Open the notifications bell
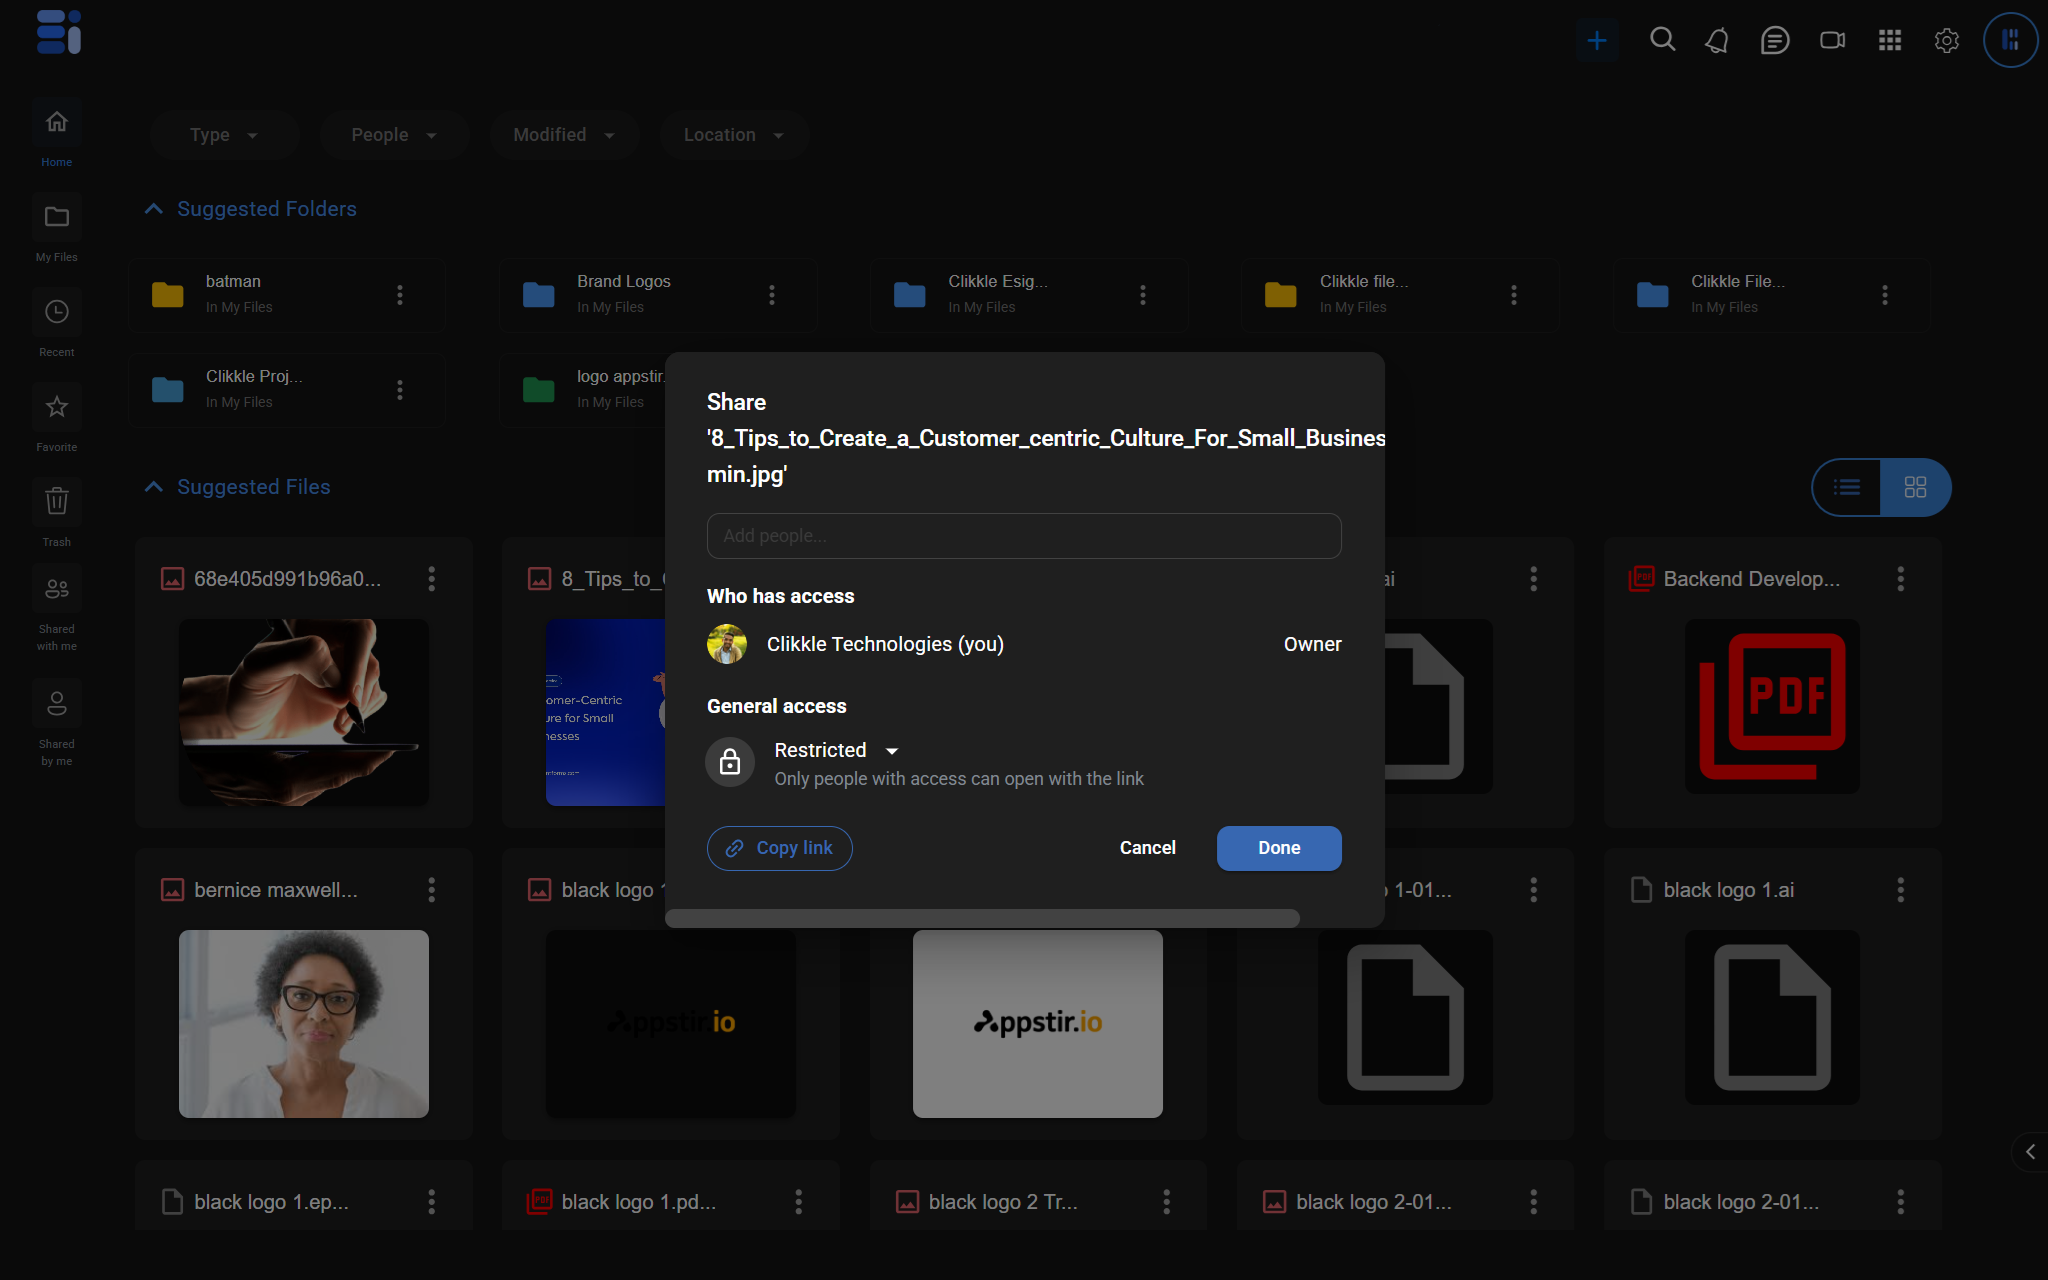Viewport: 2048px width, 1280px height. pyautogui.click(x=1717, y=40)
